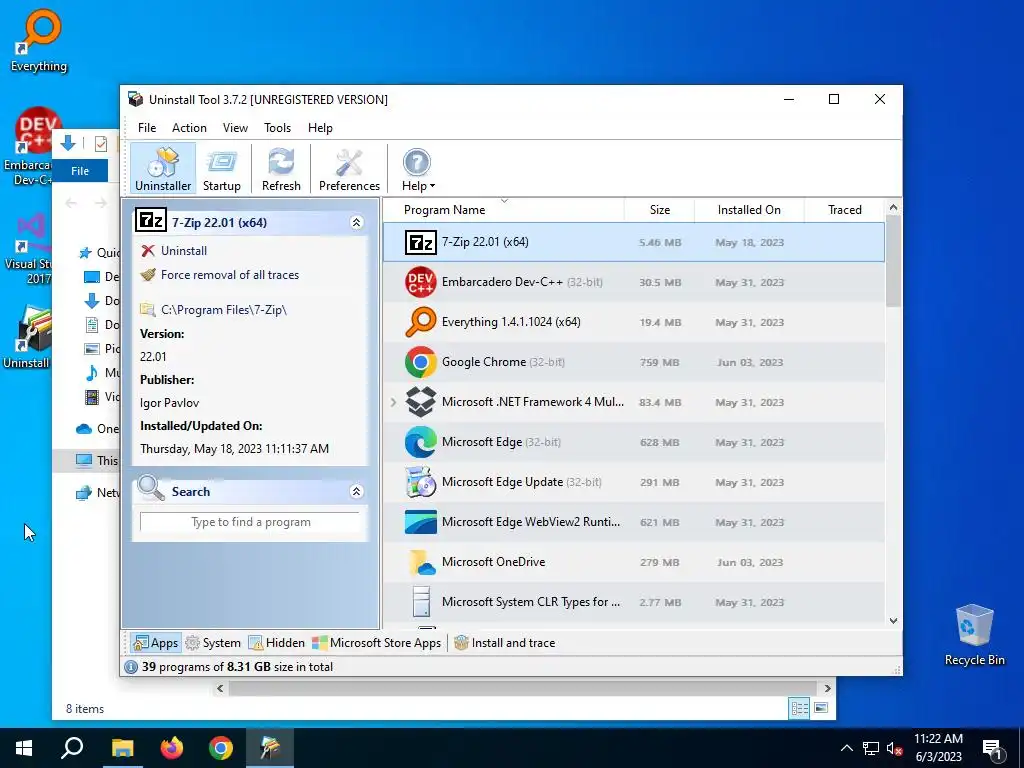This screenshot has height=768, width=1024.
Task: Open the C:\Program Files\7-Zip\ folder link
Action: pyautogui.click(x=223, y=310)
